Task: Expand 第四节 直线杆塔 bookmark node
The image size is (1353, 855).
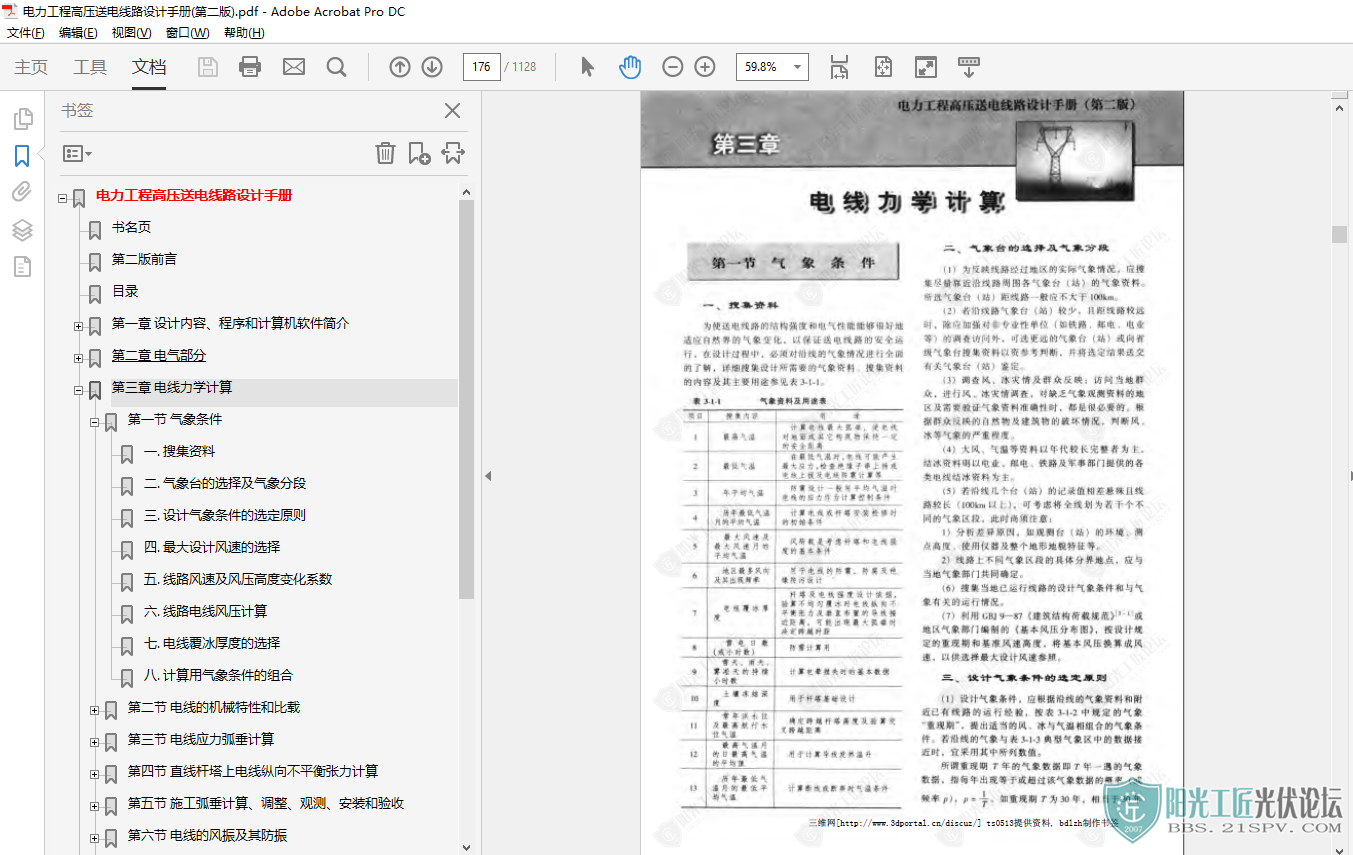Action: [95, 774]
